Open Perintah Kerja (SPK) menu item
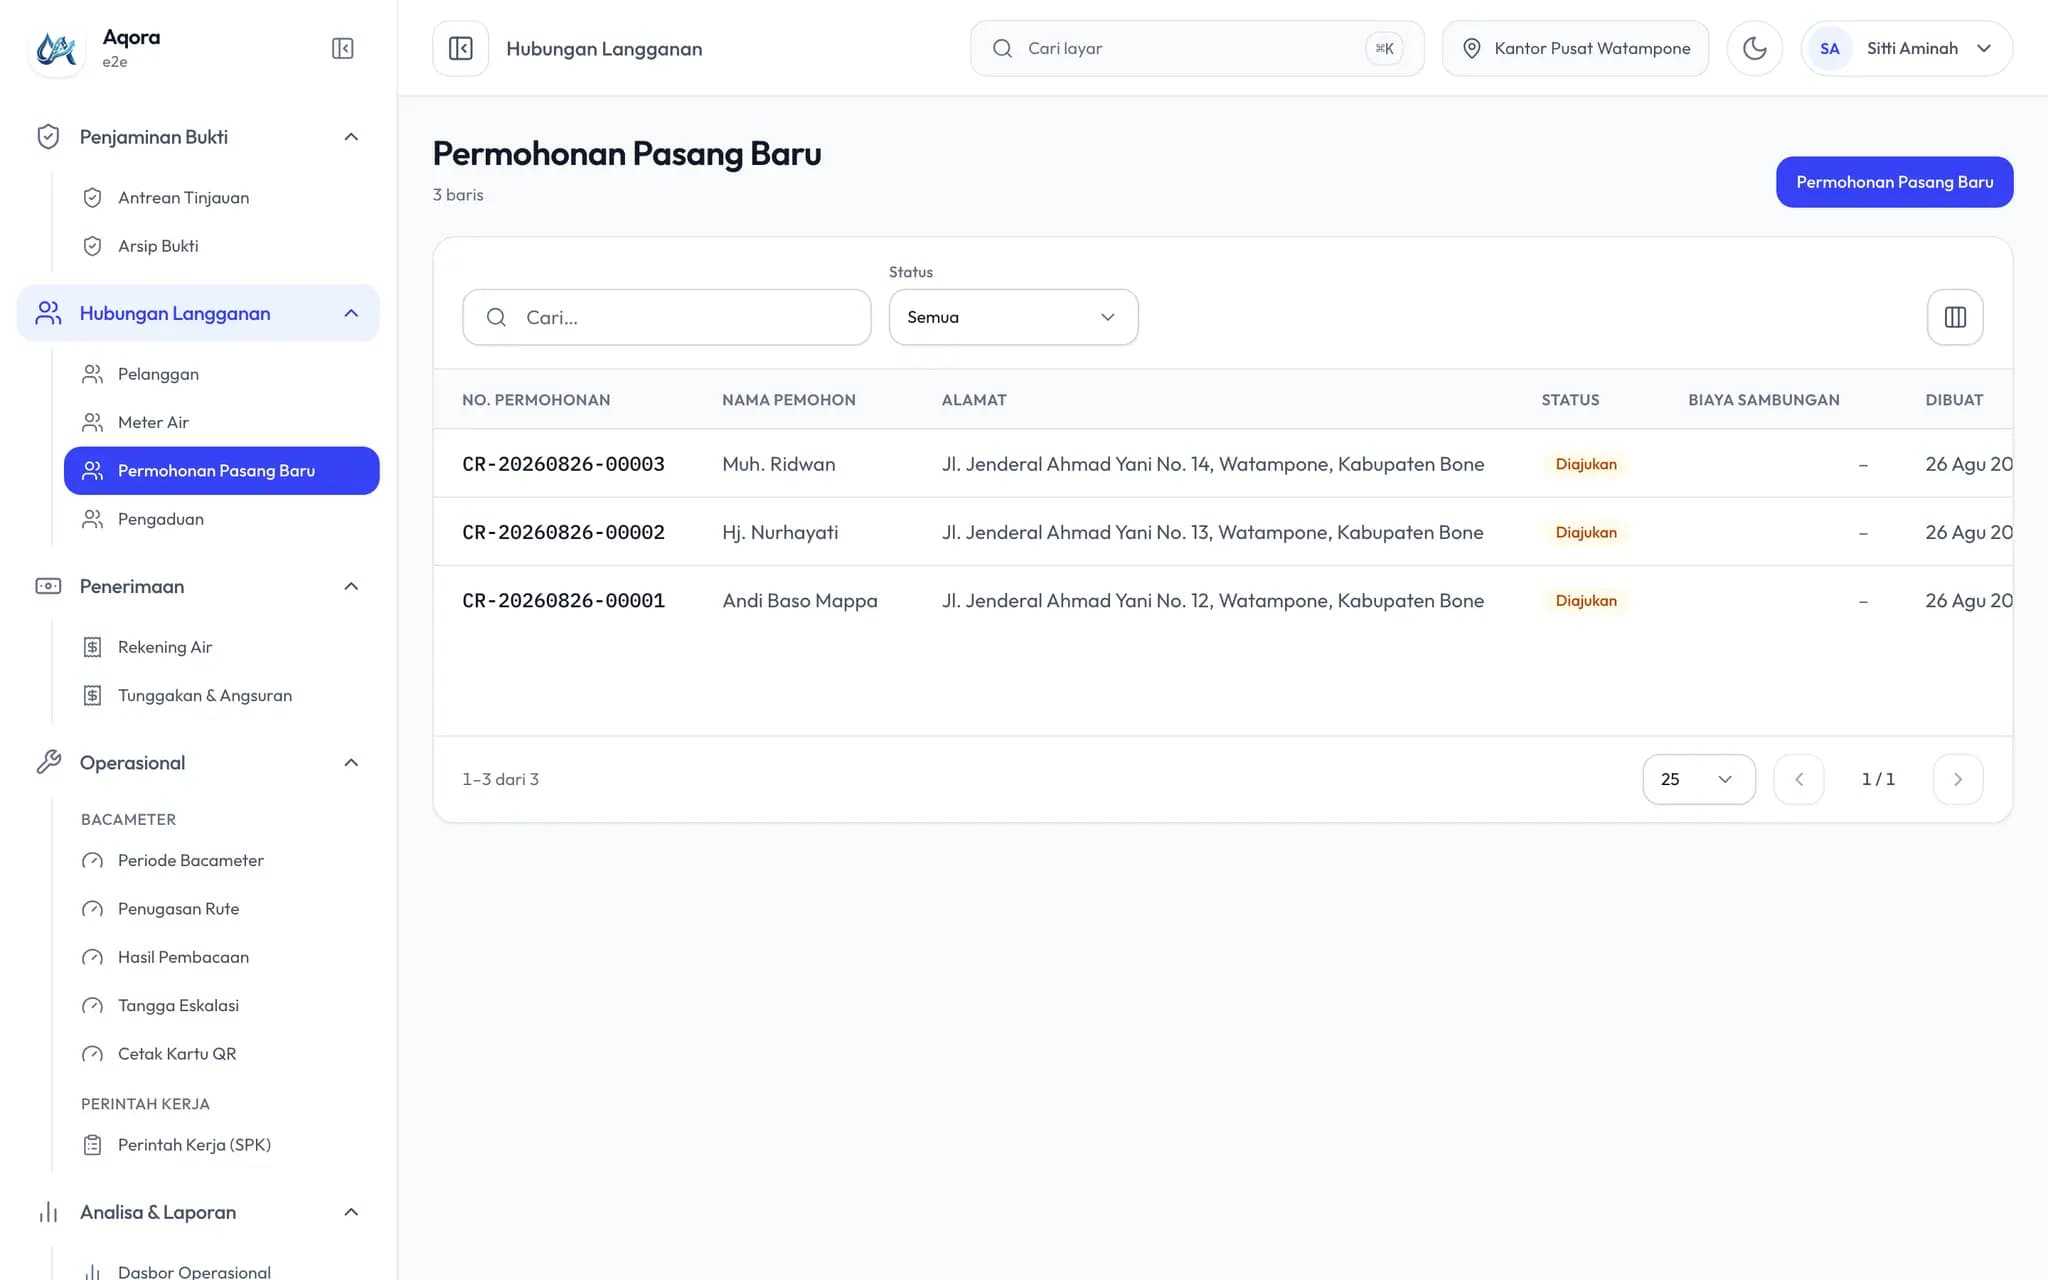The width and height of the screenshot is (2048, 1280). click(222, 1145)
